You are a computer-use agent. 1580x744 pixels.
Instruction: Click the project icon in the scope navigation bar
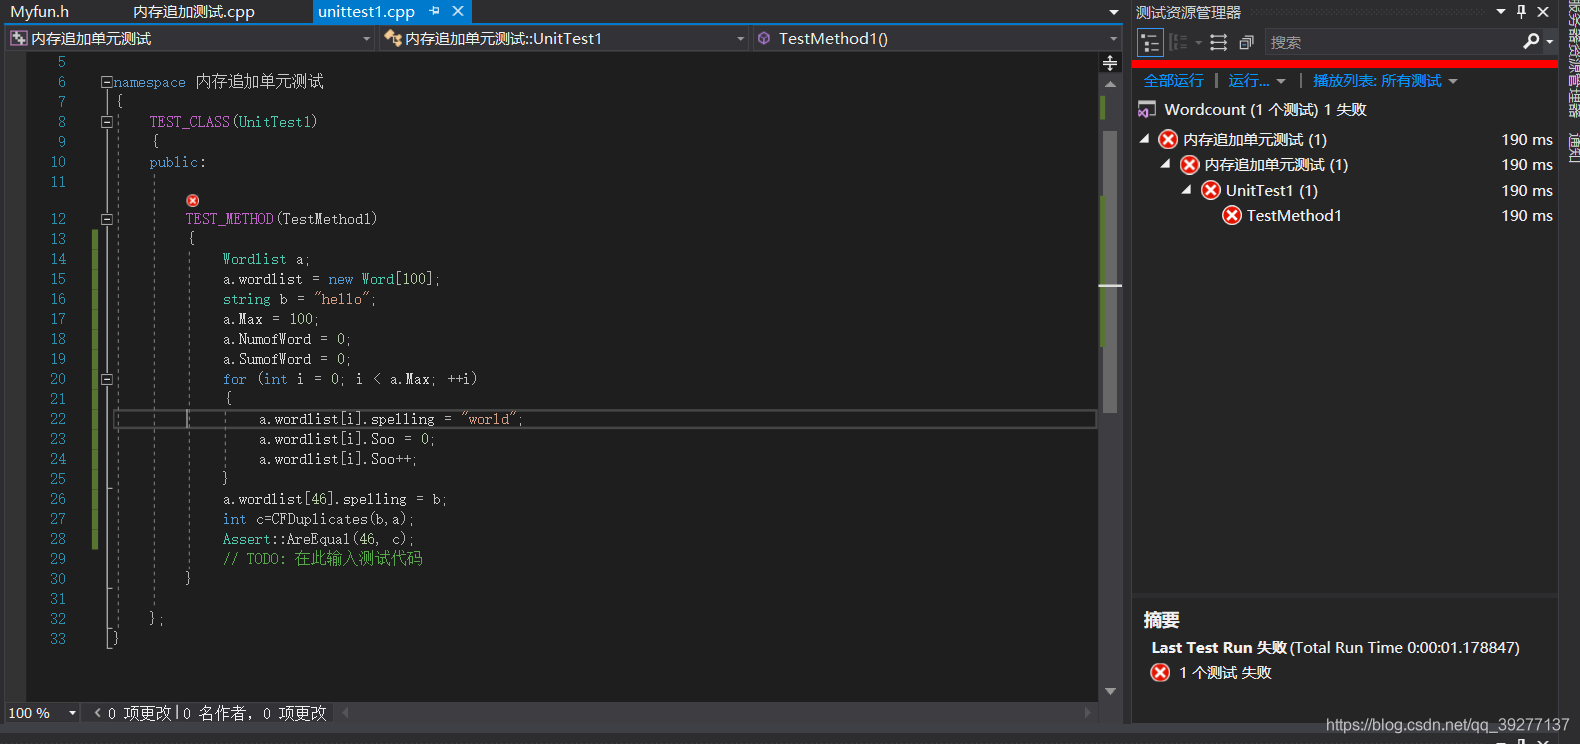click(18, 38)
